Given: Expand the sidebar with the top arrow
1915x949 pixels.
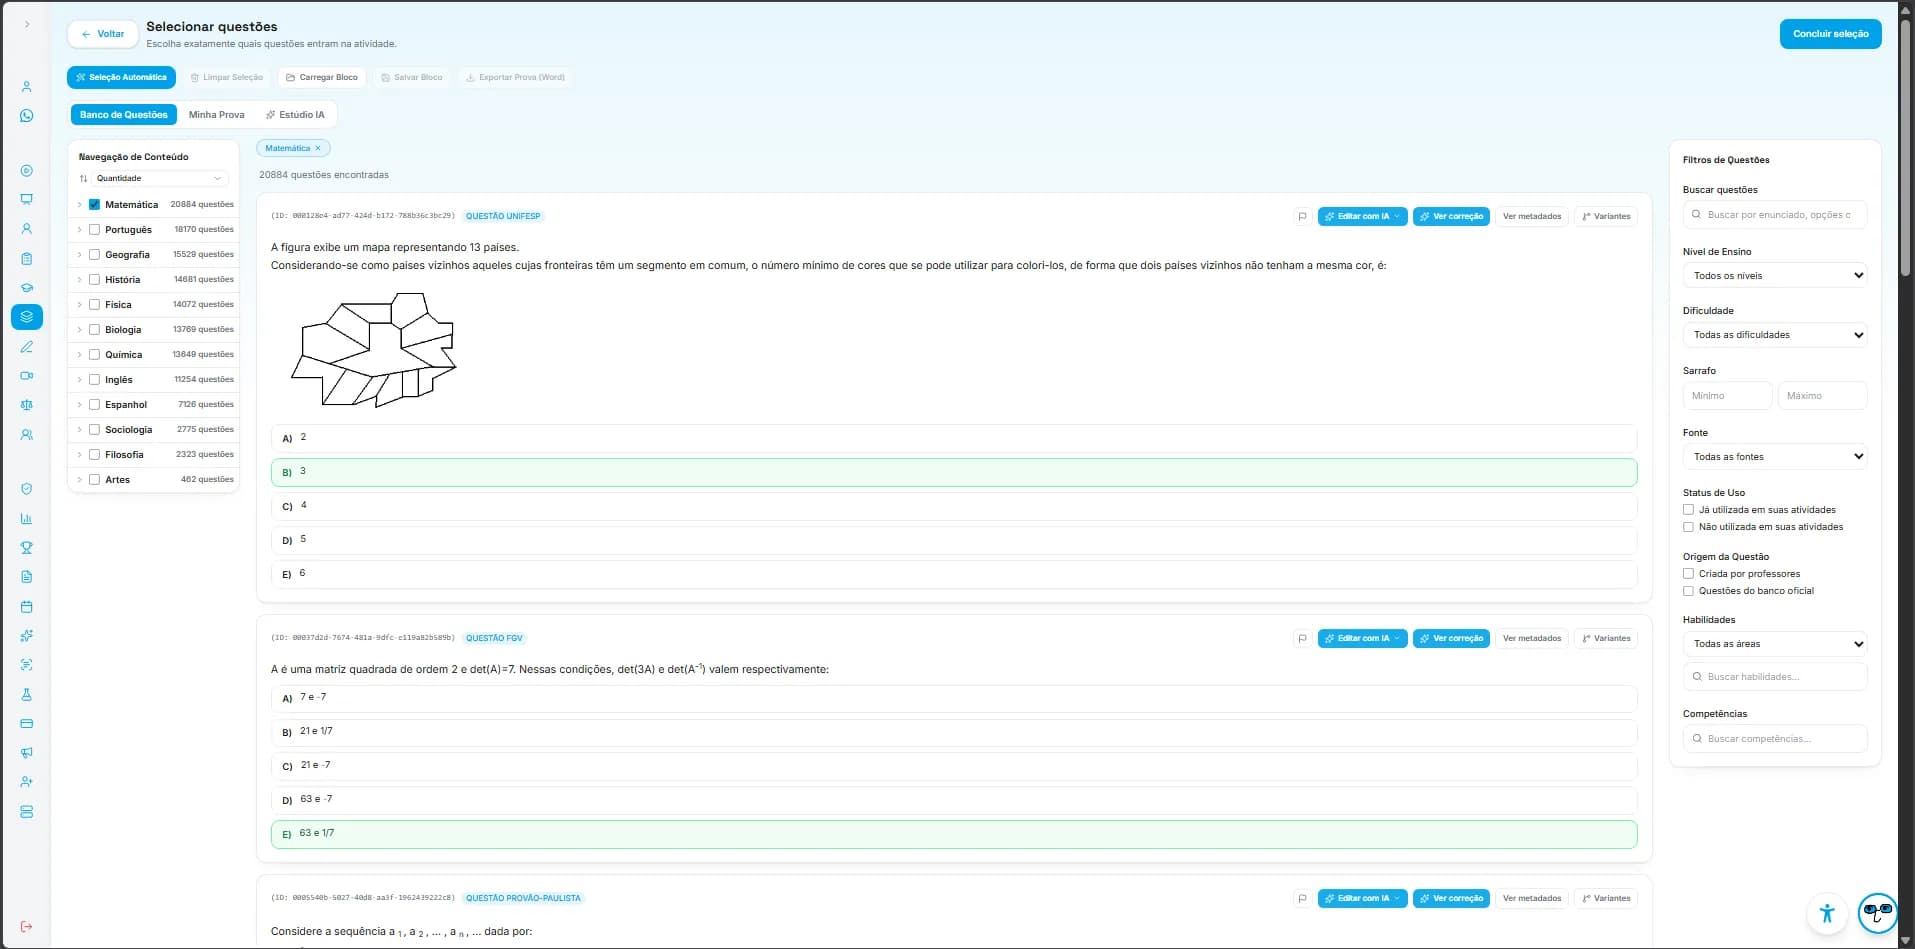Looking at the screenshot, I should coord(27,24).
